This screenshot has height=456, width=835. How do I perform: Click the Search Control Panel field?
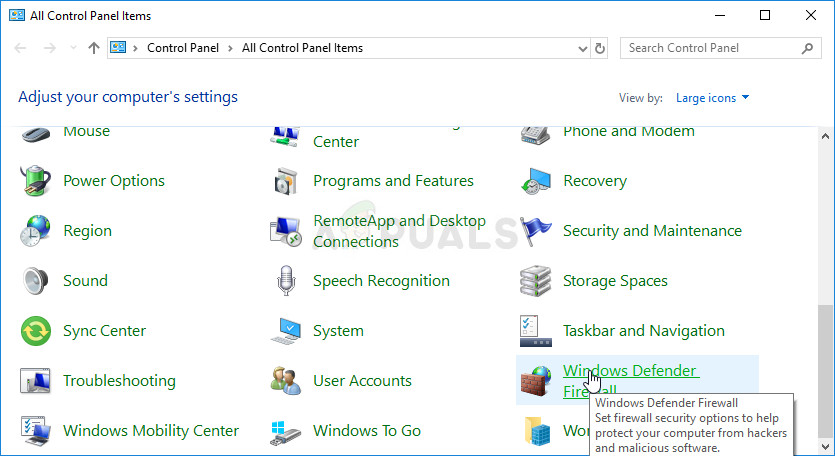click(x=712, y=48)
